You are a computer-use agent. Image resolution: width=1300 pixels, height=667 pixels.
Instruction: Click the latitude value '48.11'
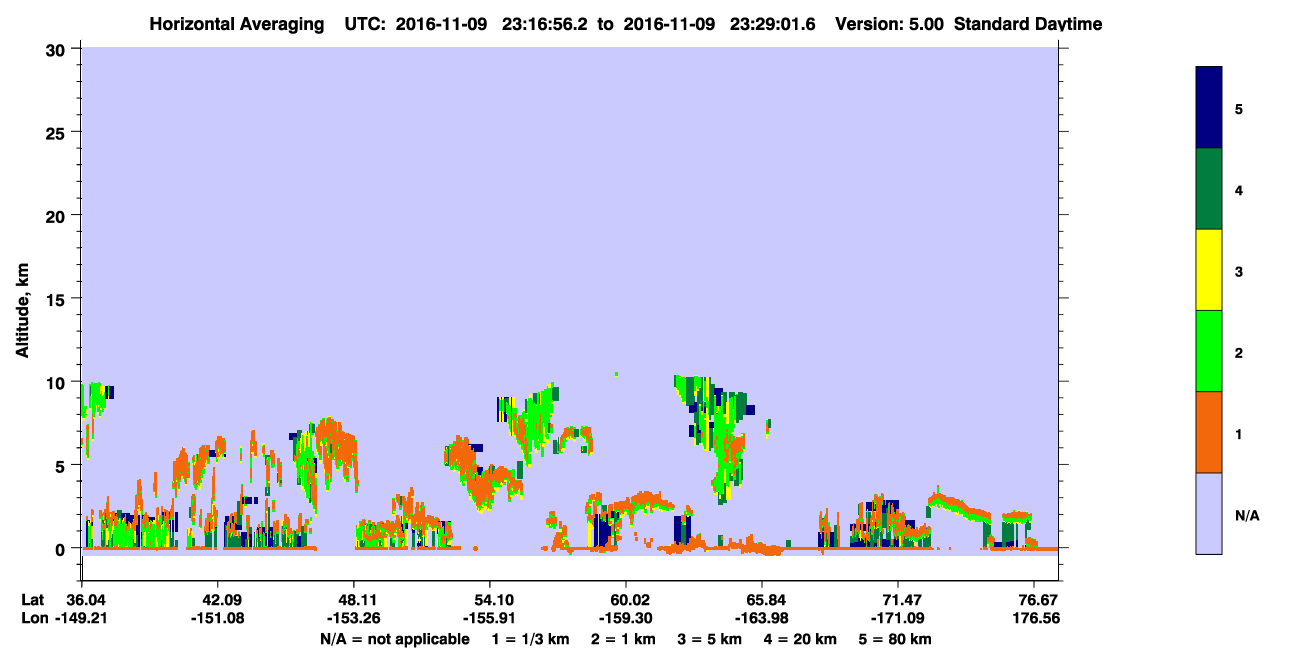354,600
